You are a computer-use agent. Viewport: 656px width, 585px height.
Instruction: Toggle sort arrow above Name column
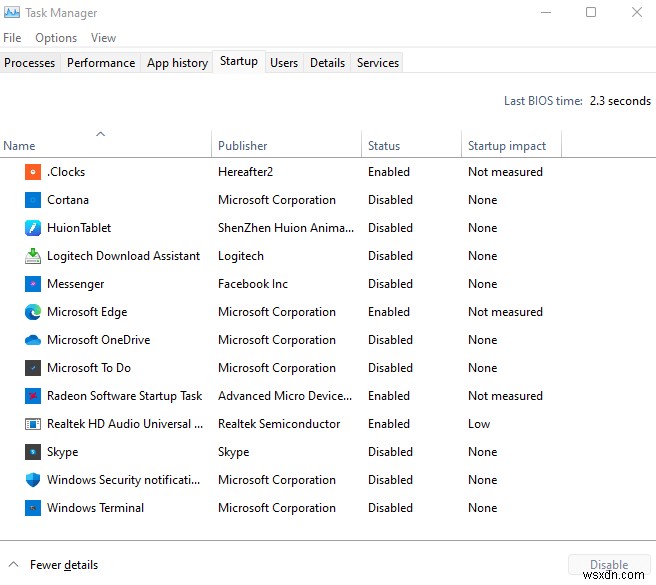pyautogui.click(x=100, y=134)
